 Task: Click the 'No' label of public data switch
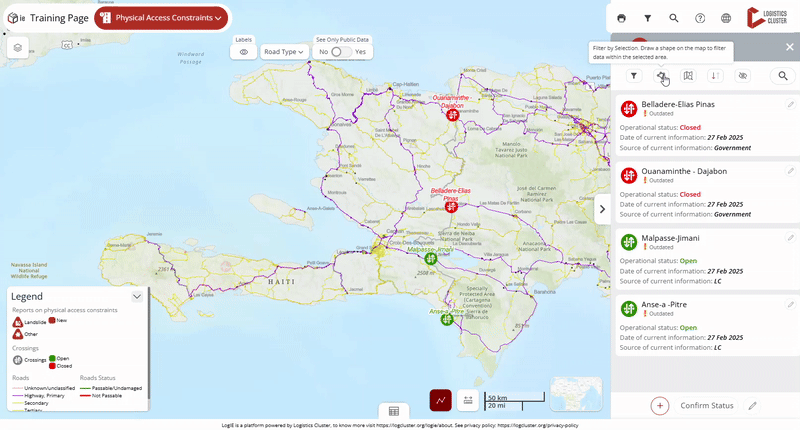[x=323, y=52]
